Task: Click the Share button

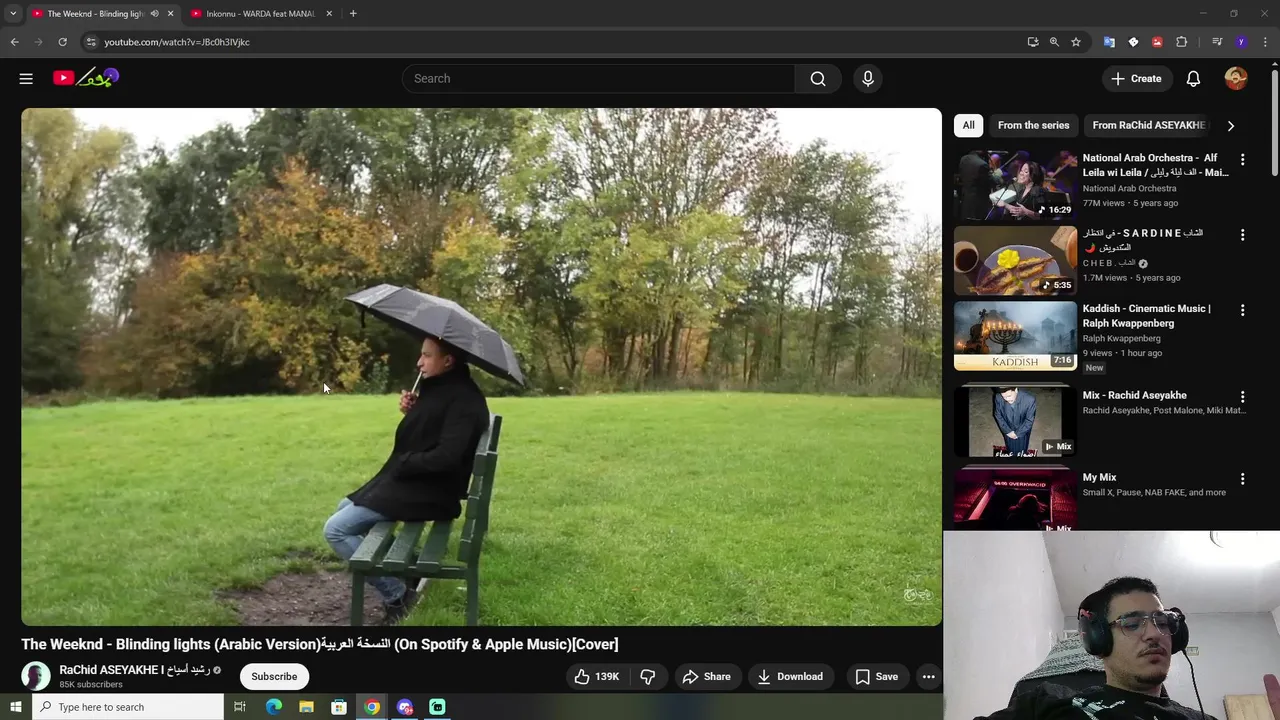Action: click(706, 677)
